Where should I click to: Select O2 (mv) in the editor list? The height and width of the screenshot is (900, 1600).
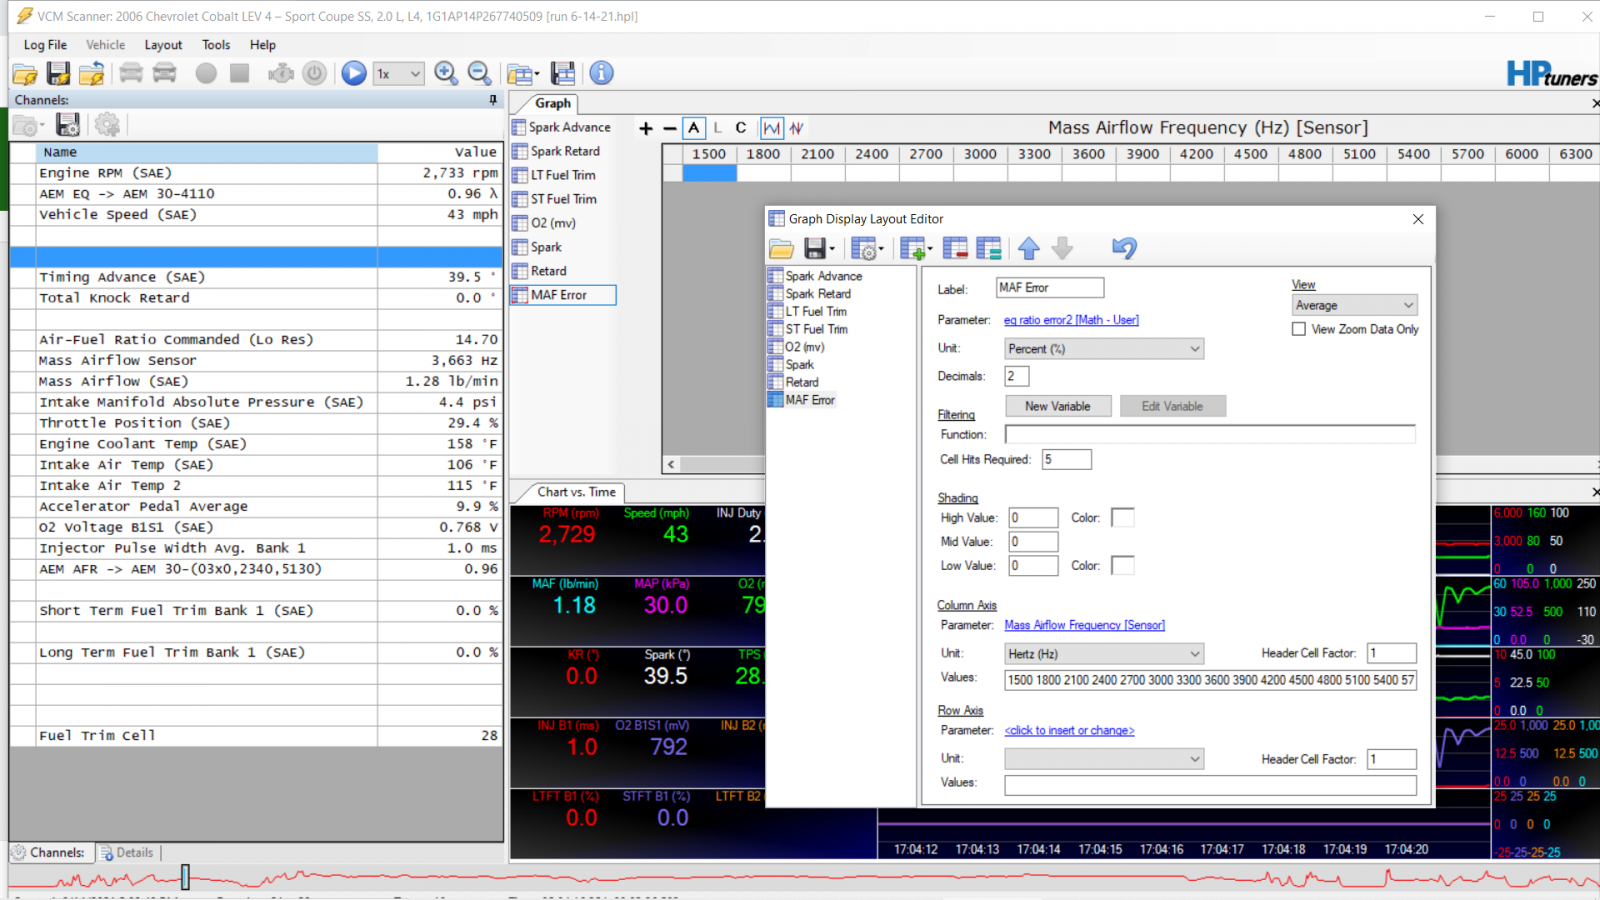pos(804,347)
